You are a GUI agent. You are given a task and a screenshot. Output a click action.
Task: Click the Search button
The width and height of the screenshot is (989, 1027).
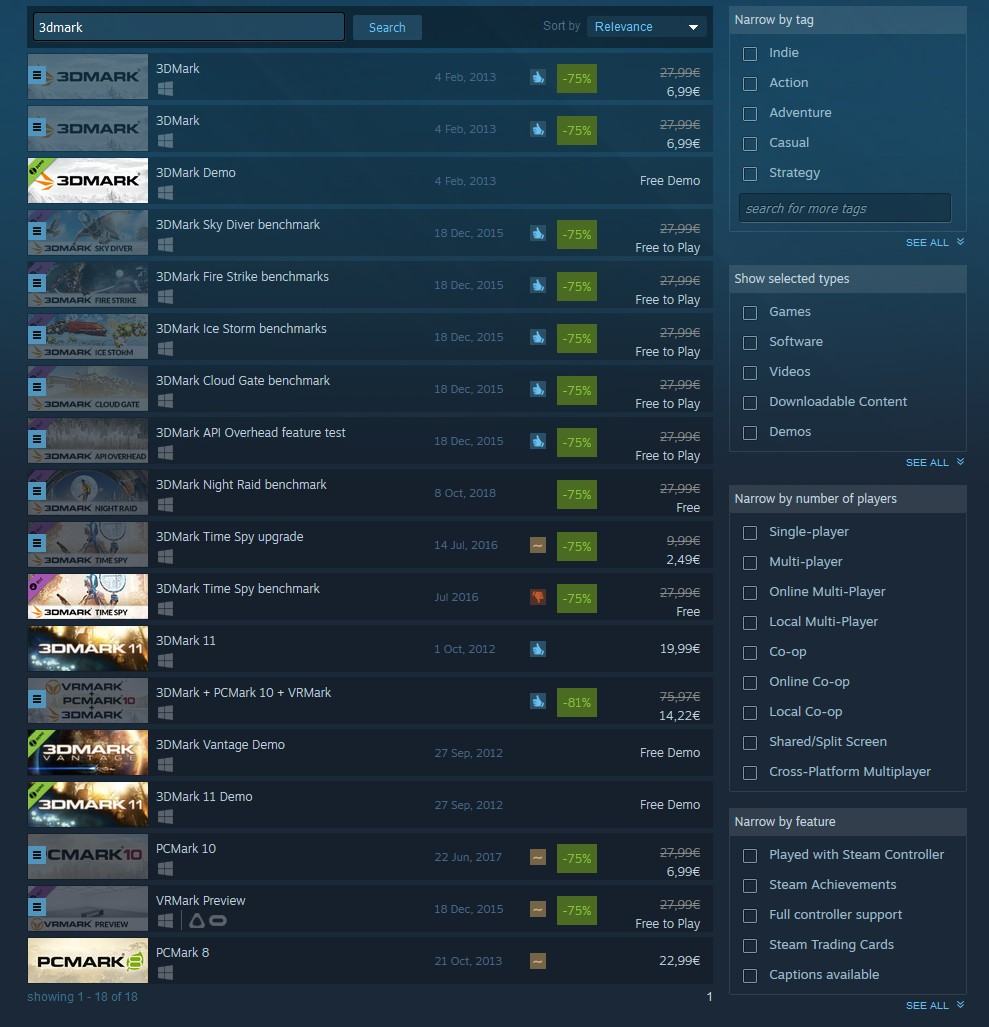(x=387, y=28)
